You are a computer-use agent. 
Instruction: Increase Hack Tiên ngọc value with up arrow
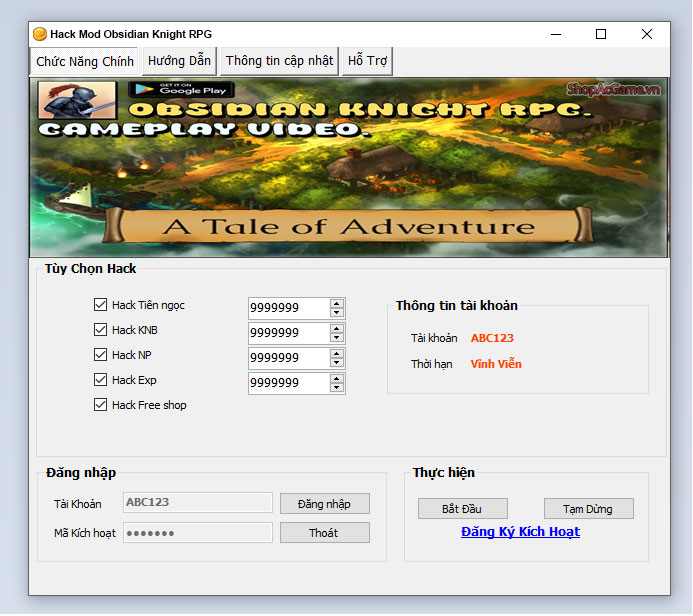point(337,304)
